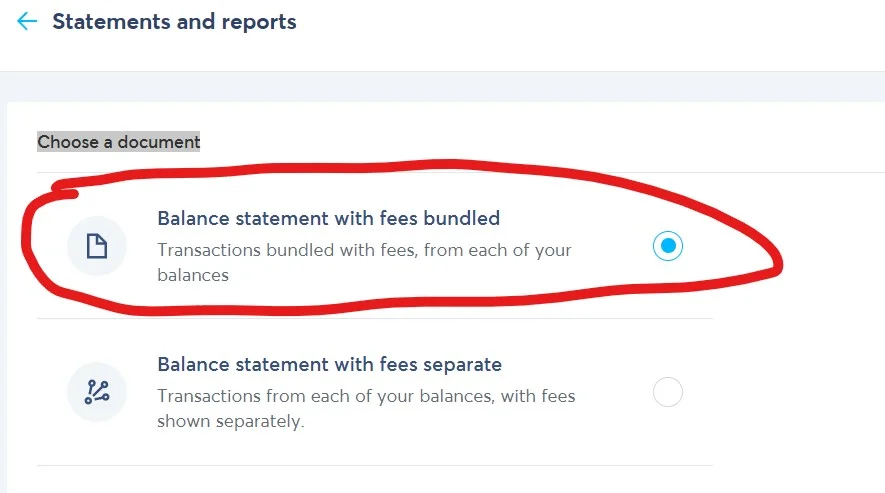Click the word 'balances' under the bundled option

pyautogui.click(x=193, y=275)
